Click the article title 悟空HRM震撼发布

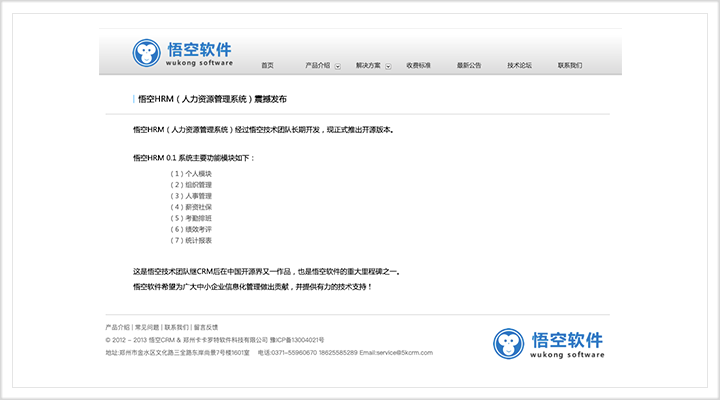pos(212,99)
